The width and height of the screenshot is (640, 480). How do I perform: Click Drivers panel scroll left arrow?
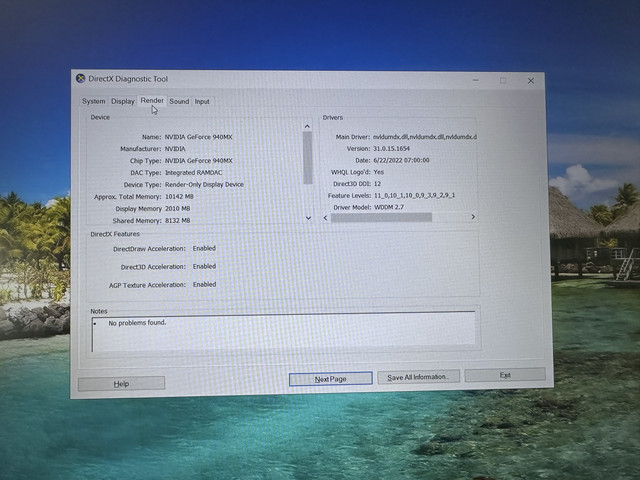pos(325,218)
